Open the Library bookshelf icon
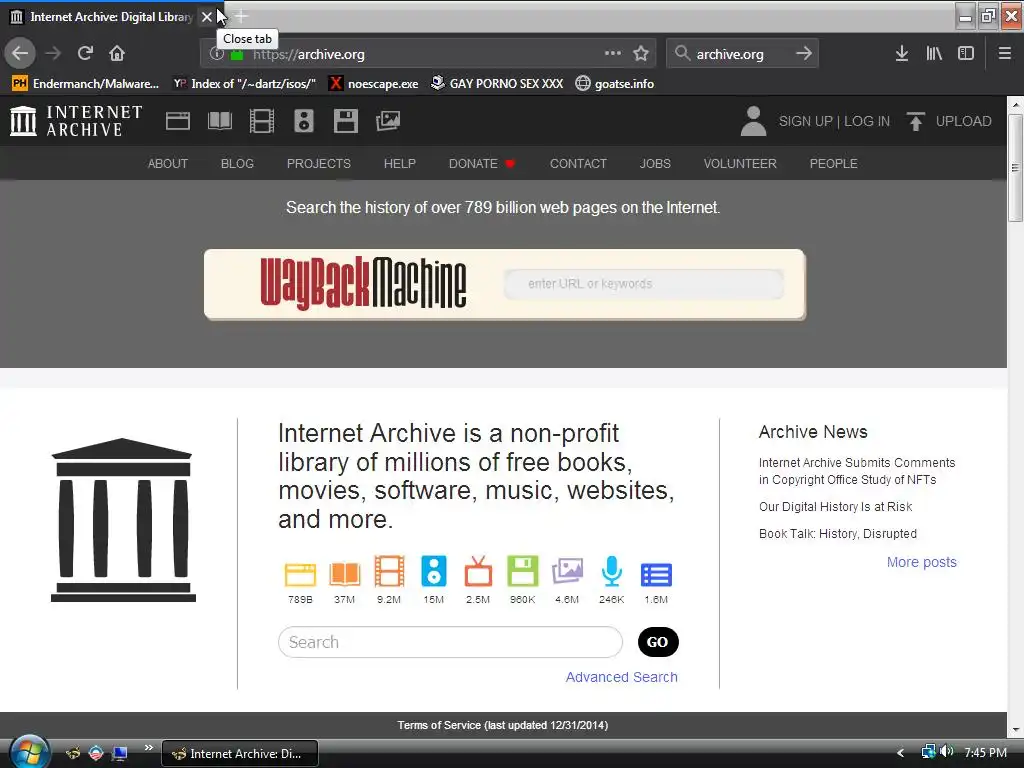The width and height of the screenshot is (1024, 768). [934, 53]
